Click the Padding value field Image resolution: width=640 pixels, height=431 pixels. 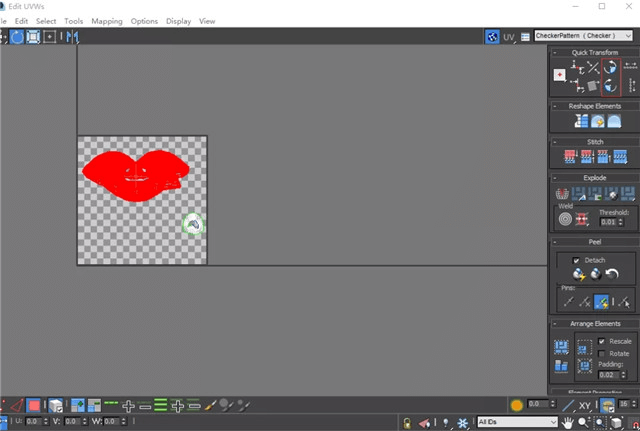click(609, 375)
